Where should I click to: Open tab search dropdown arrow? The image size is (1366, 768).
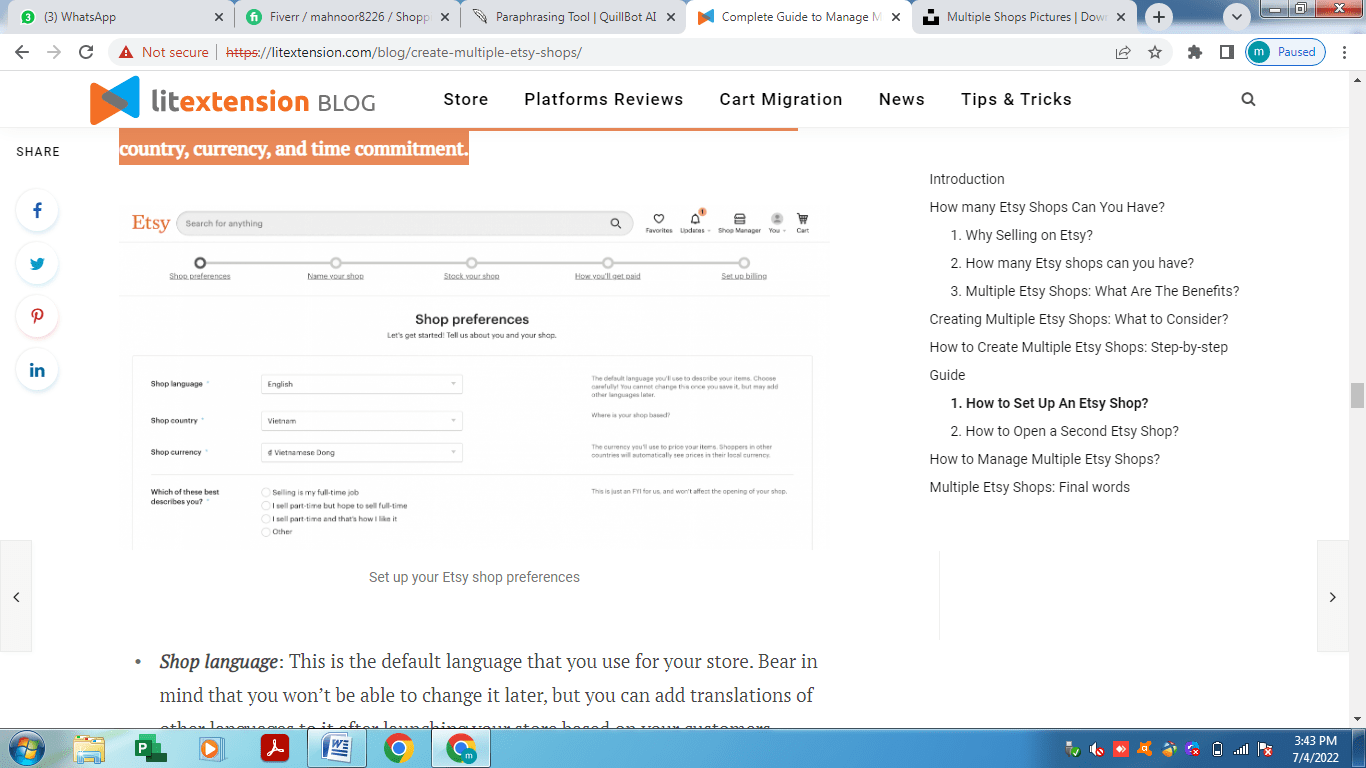[x=1237, y=16]
